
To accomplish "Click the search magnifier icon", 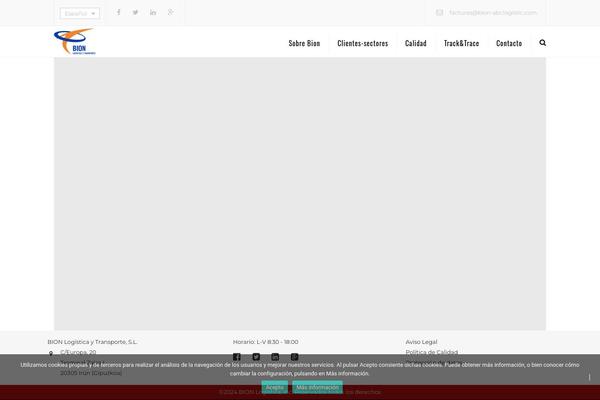I will [x=543, y=42].
